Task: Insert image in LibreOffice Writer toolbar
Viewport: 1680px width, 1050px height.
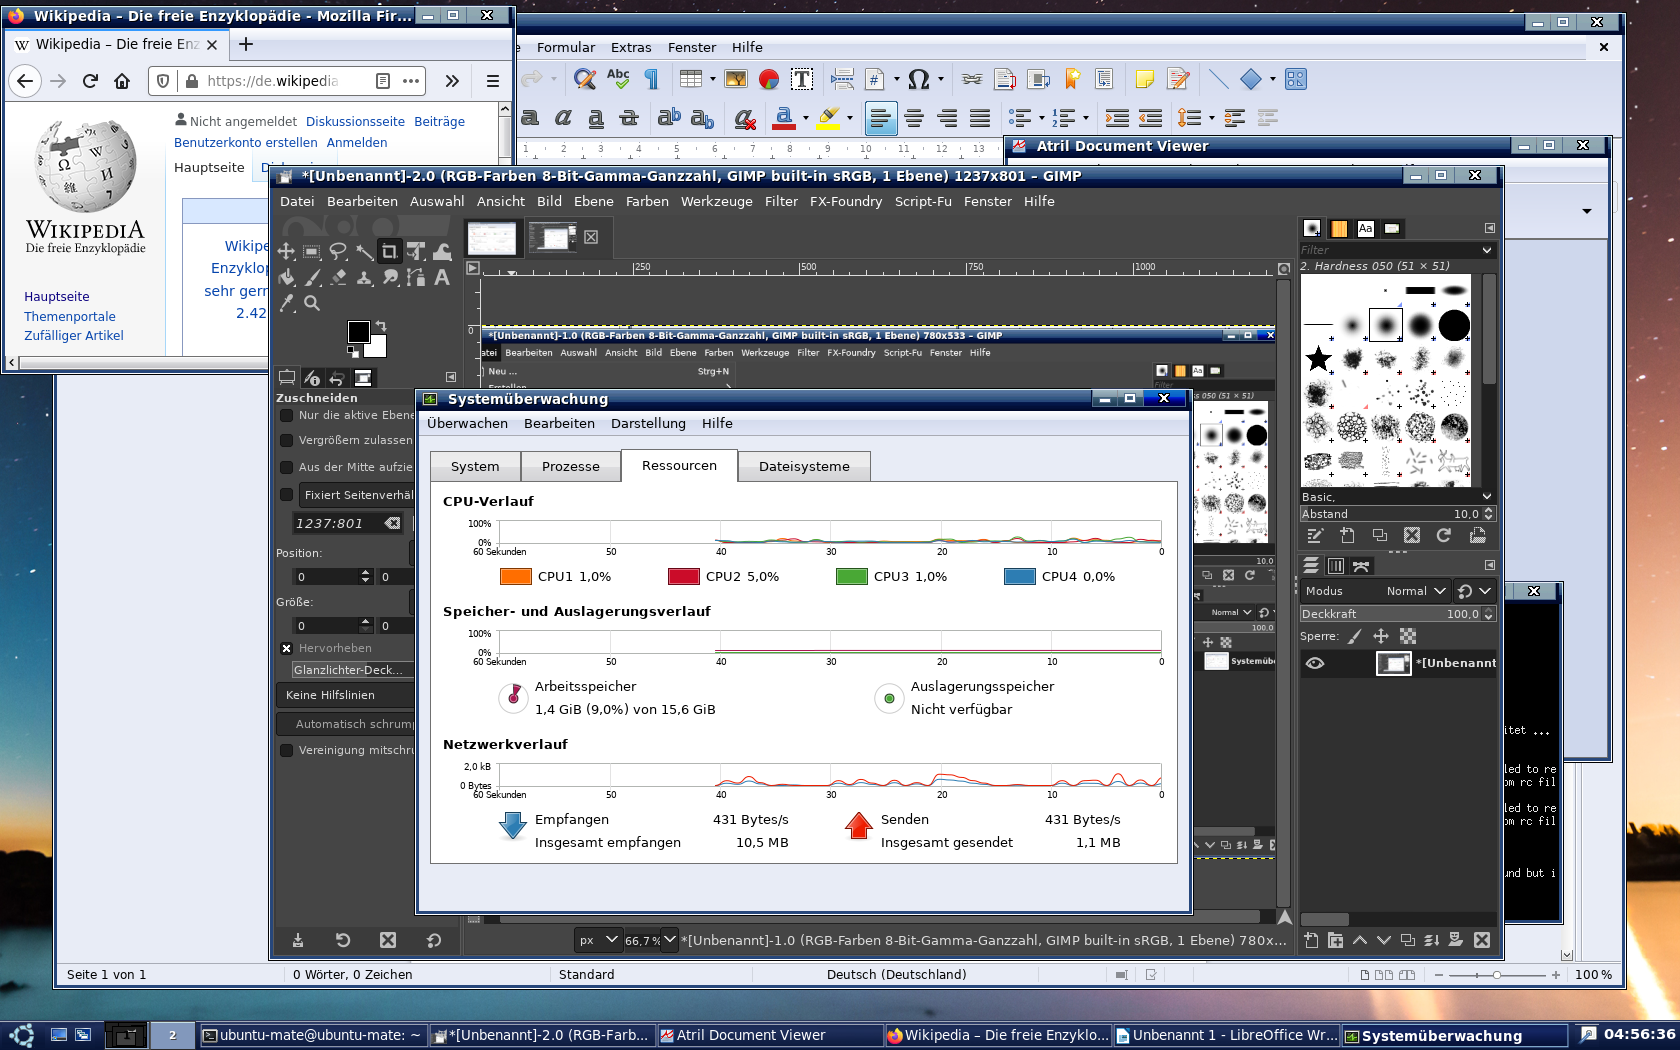Action: tap(736, 79)
